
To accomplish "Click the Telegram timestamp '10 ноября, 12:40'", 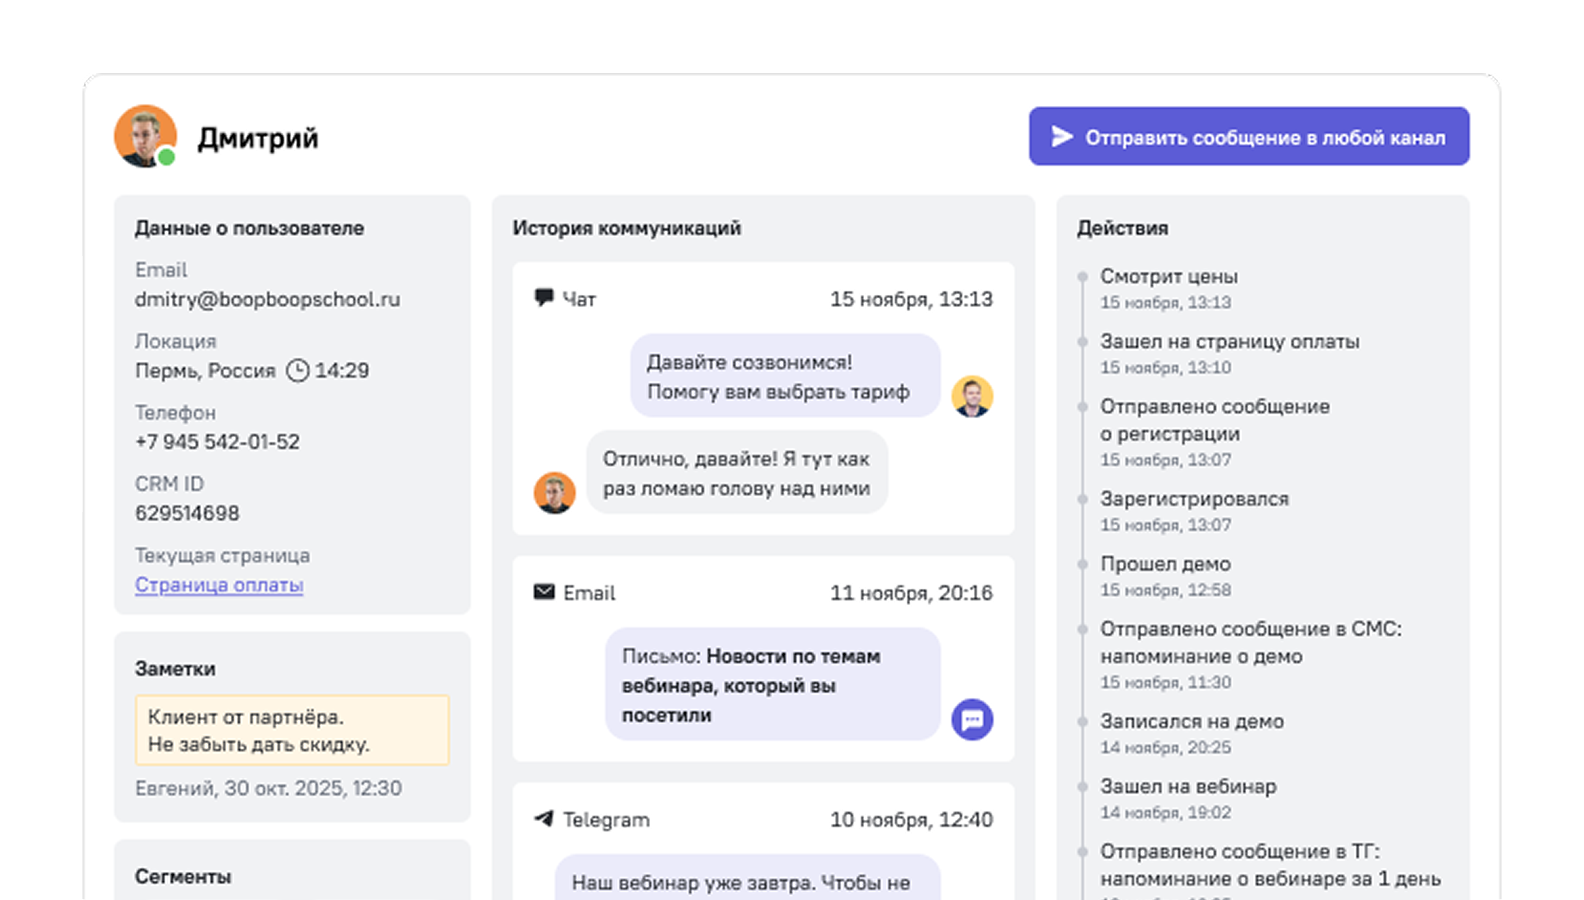I will (911, 820).
